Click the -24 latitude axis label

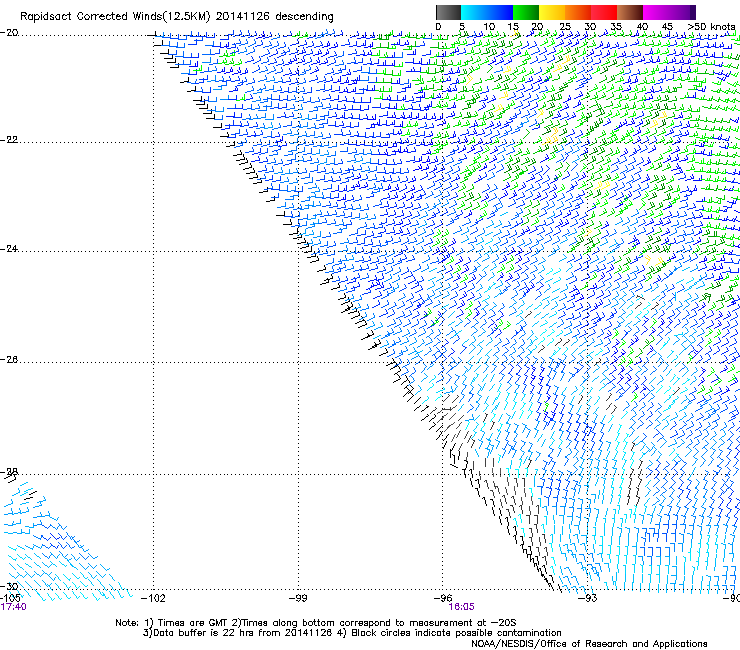click(9, 249)
